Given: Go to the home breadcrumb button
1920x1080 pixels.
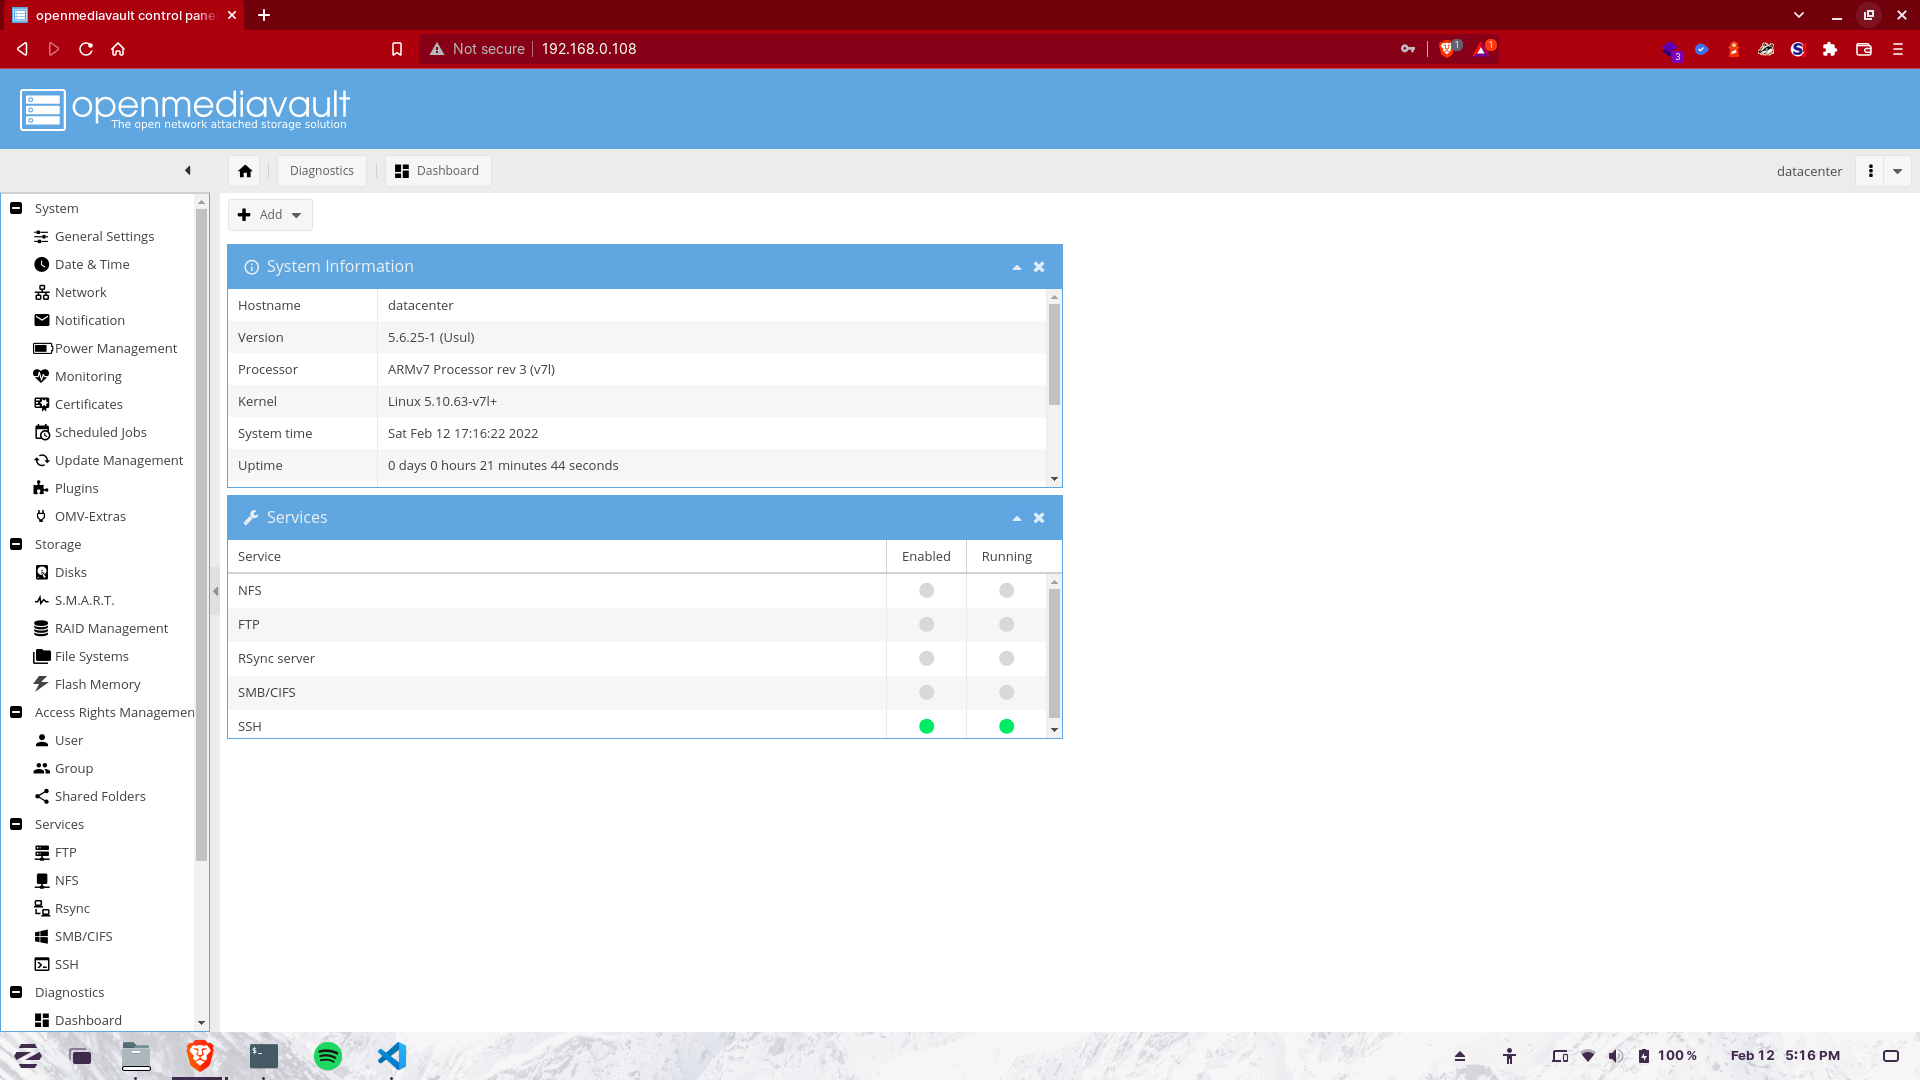Looking at the screenshot, I should point(245,171).
